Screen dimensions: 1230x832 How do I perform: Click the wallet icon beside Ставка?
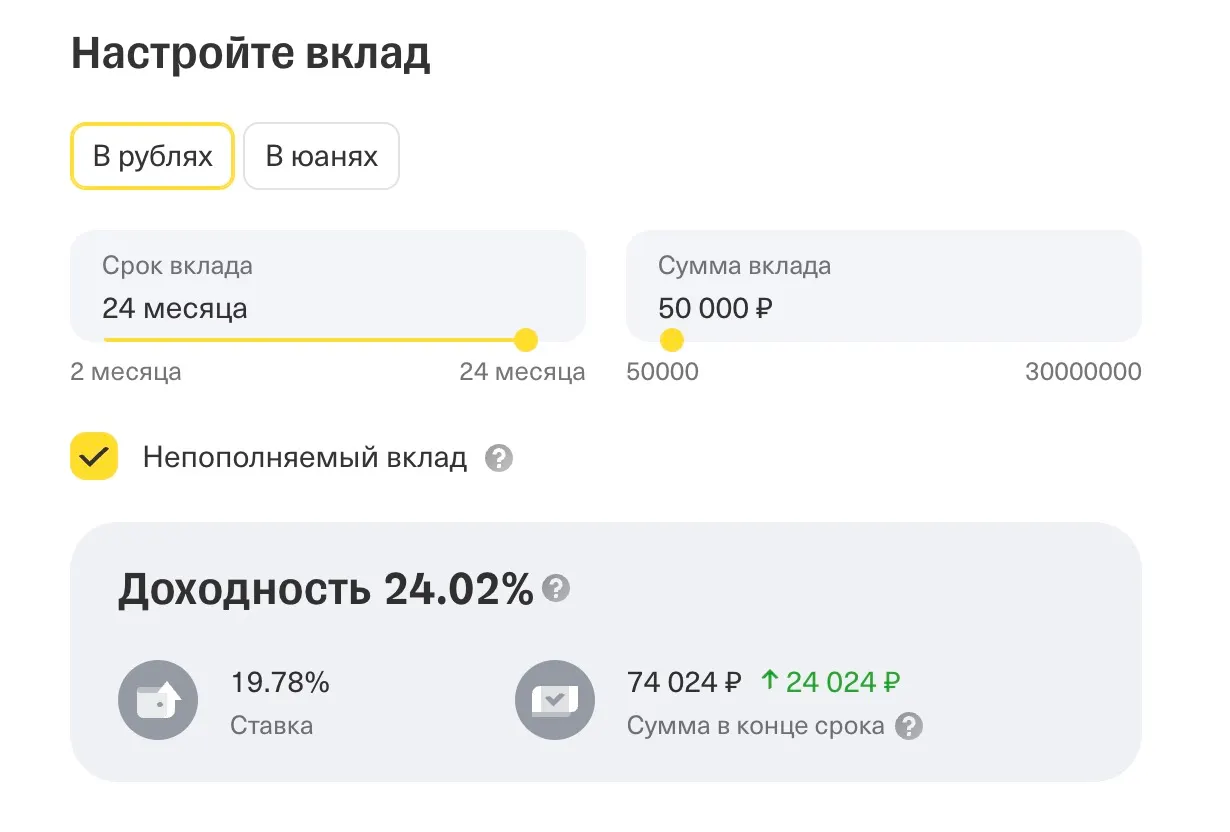[x=158, y=701]
